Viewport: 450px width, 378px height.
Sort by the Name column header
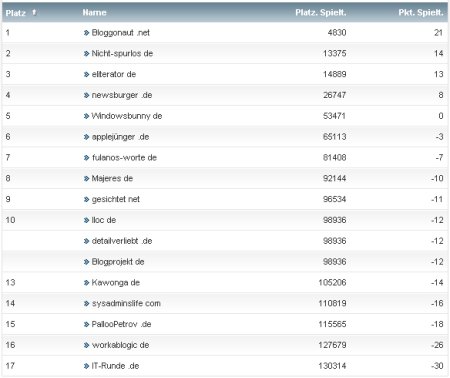click(x=94, y=13)
